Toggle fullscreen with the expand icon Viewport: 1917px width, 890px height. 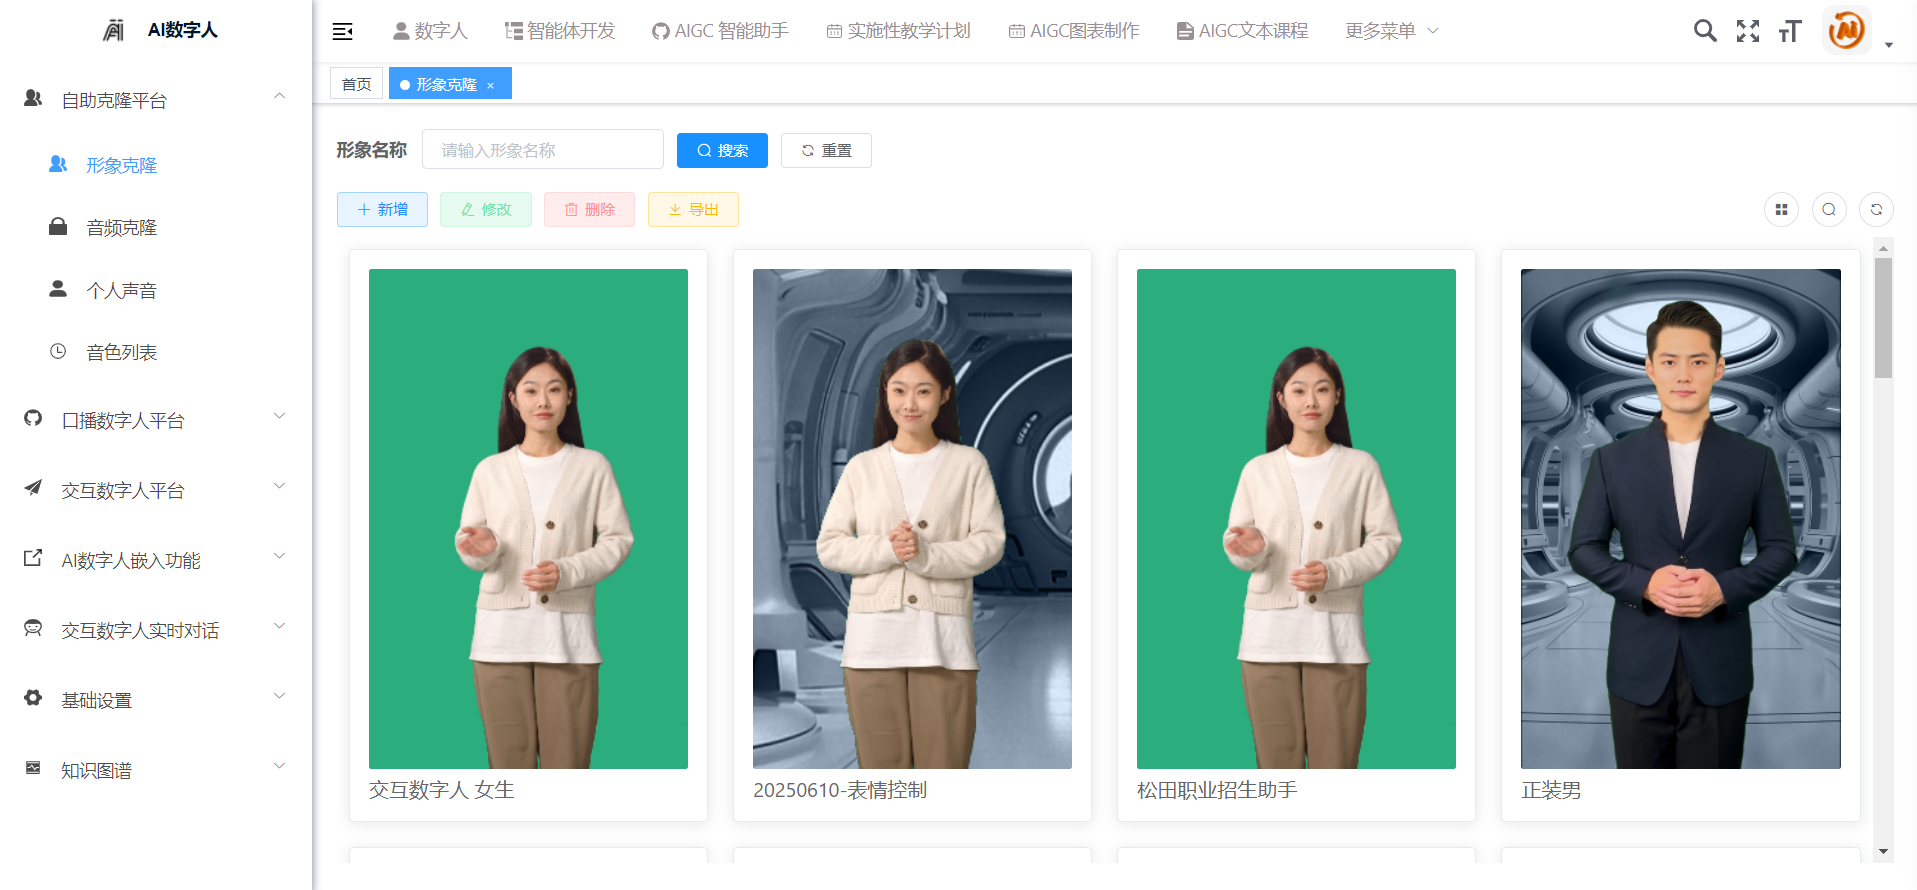tap(1748, 31)
